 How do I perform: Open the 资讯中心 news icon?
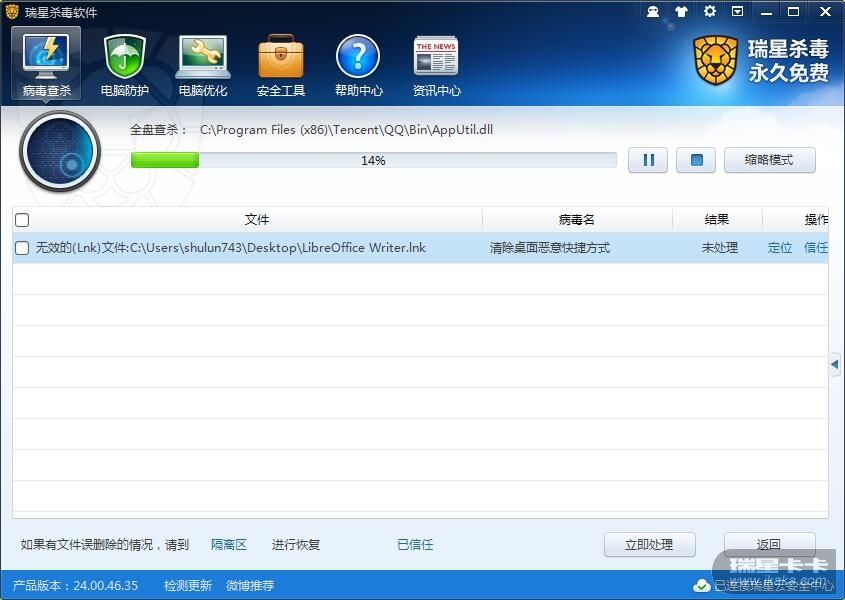[x=437, y=64]
